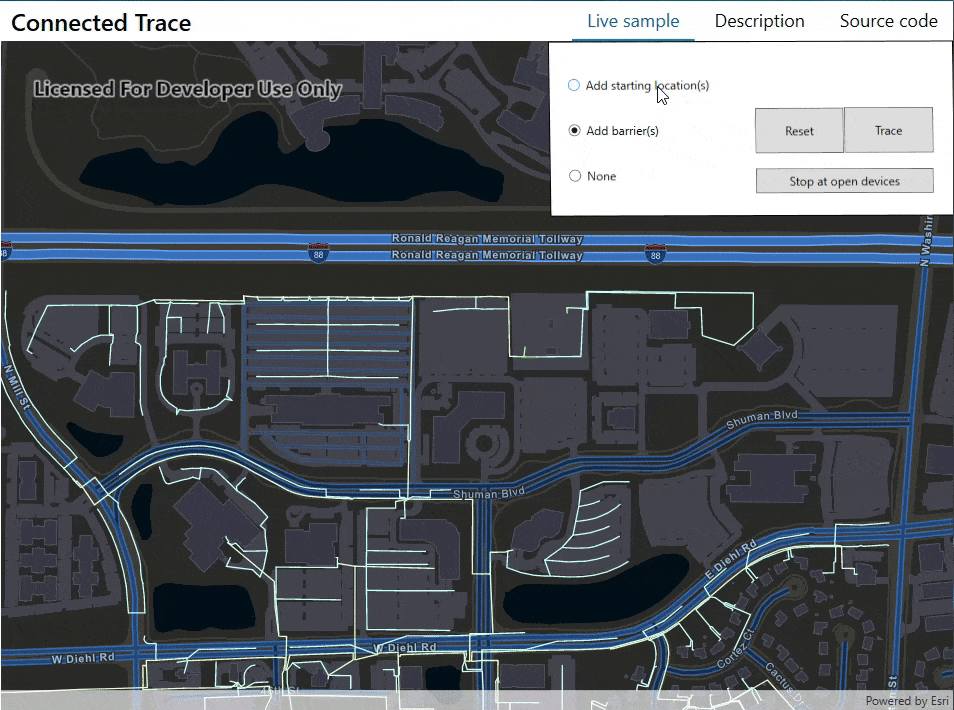Click the 'Stop at open devices' button
The height and width of the screenshot is (710, 954).
point(844,180)
